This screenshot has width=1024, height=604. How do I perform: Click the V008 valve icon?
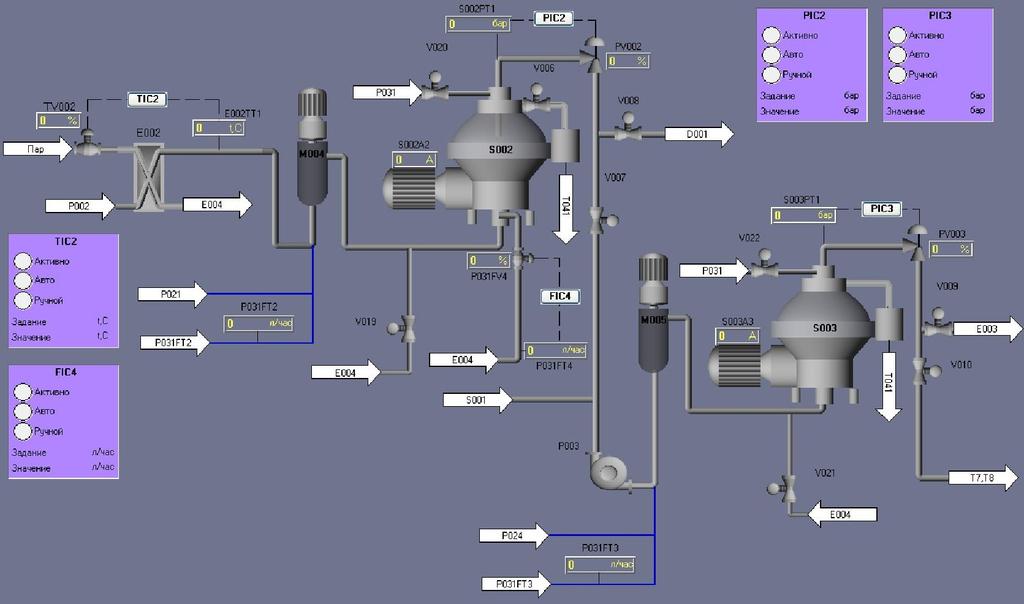pyautogui.click(x=628, y=127)
